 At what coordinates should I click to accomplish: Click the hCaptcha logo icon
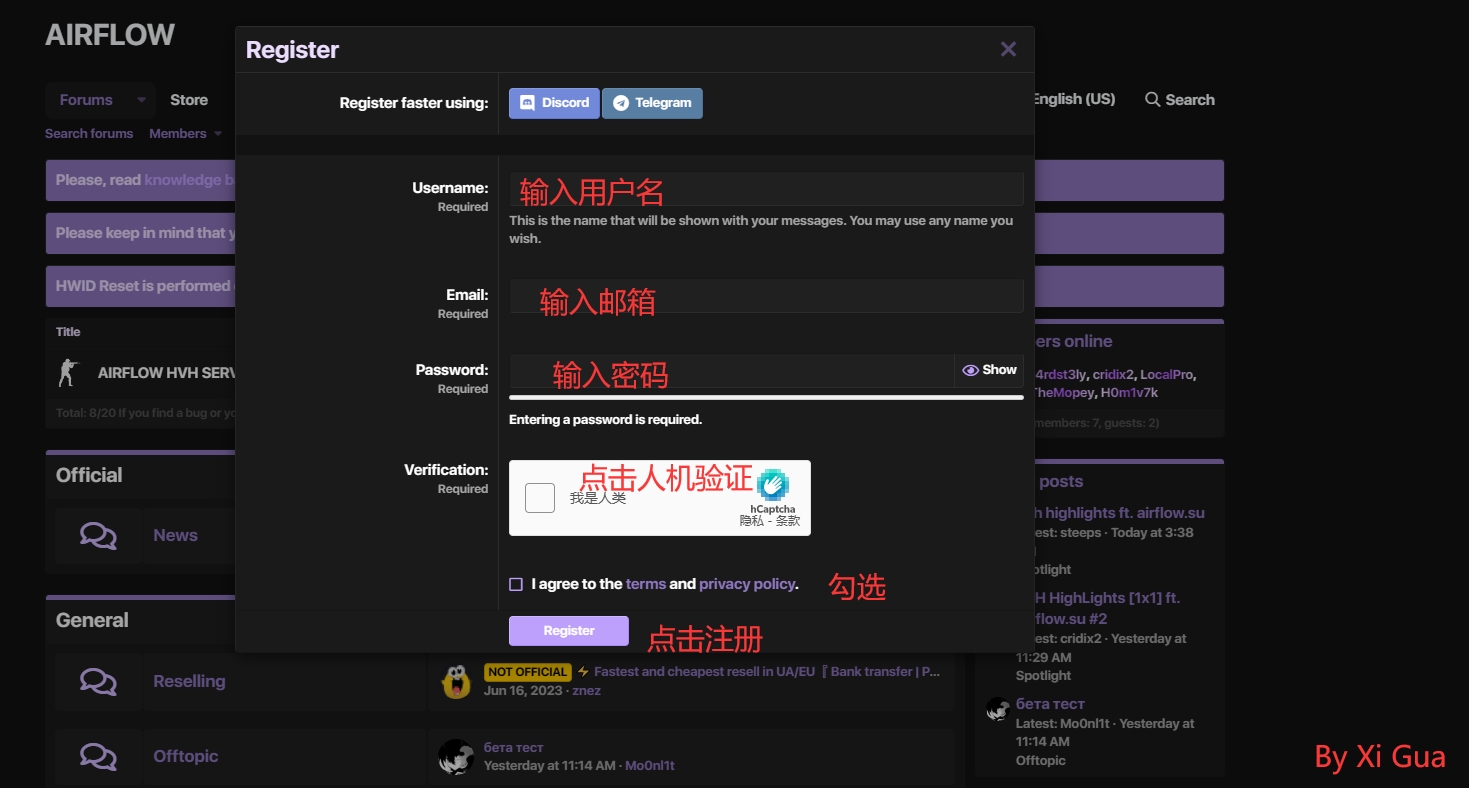[773, 485]
